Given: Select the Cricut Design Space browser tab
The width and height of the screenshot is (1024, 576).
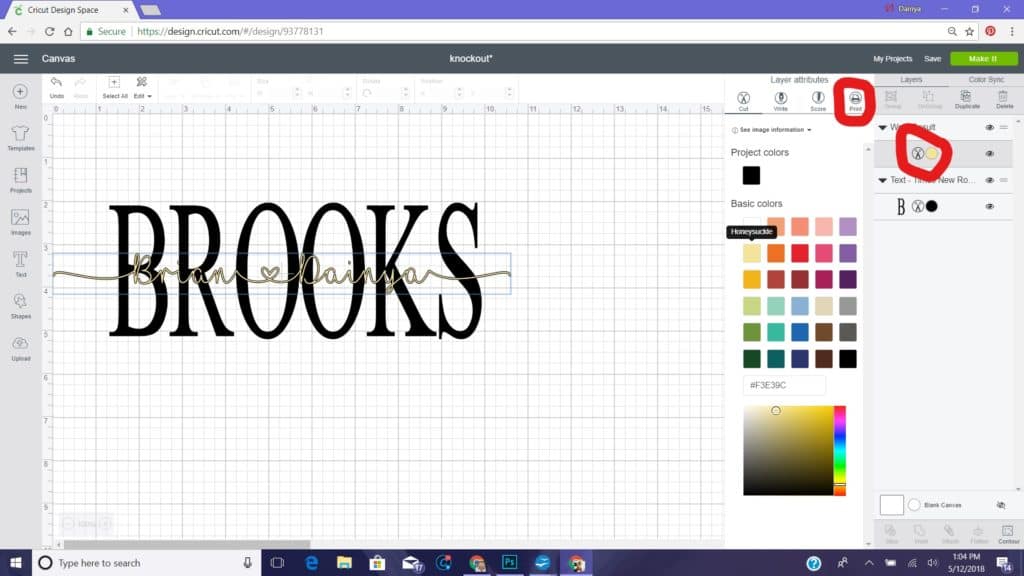Looking at the screenshot, I should (x=71, y=10).
